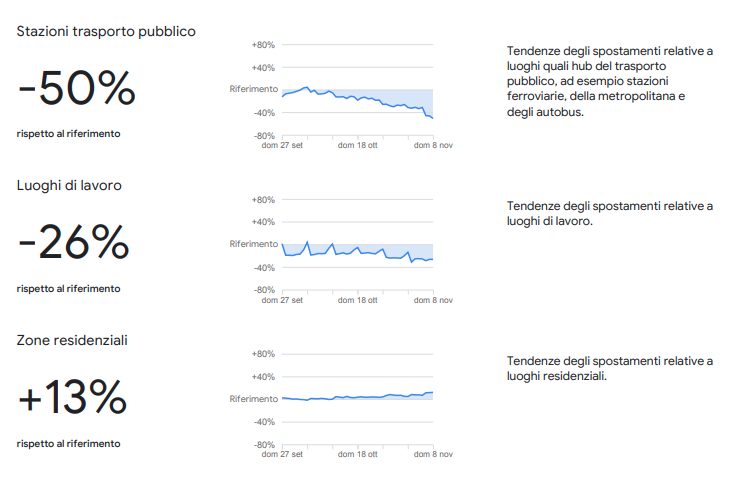Click "rispetto al riferimento" below -50%
This screenshot has height=497, width=744.
click(x=68, y=134)
